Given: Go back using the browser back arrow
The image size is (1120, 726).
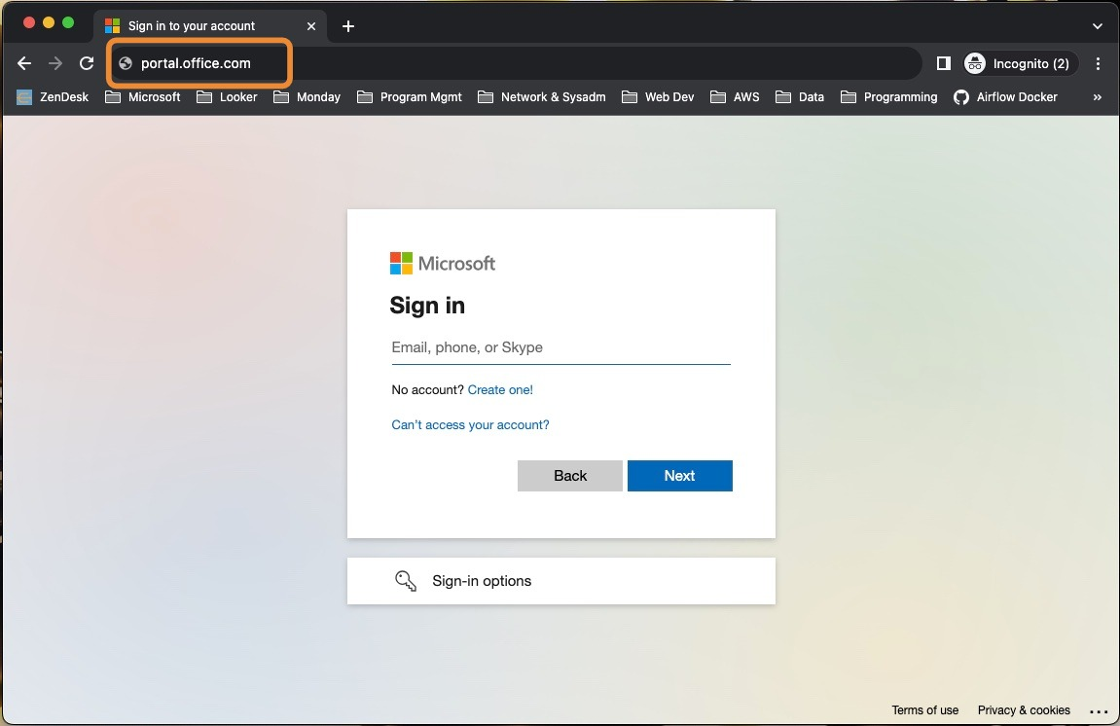Looking at the screenshot, I should point(24,64).
